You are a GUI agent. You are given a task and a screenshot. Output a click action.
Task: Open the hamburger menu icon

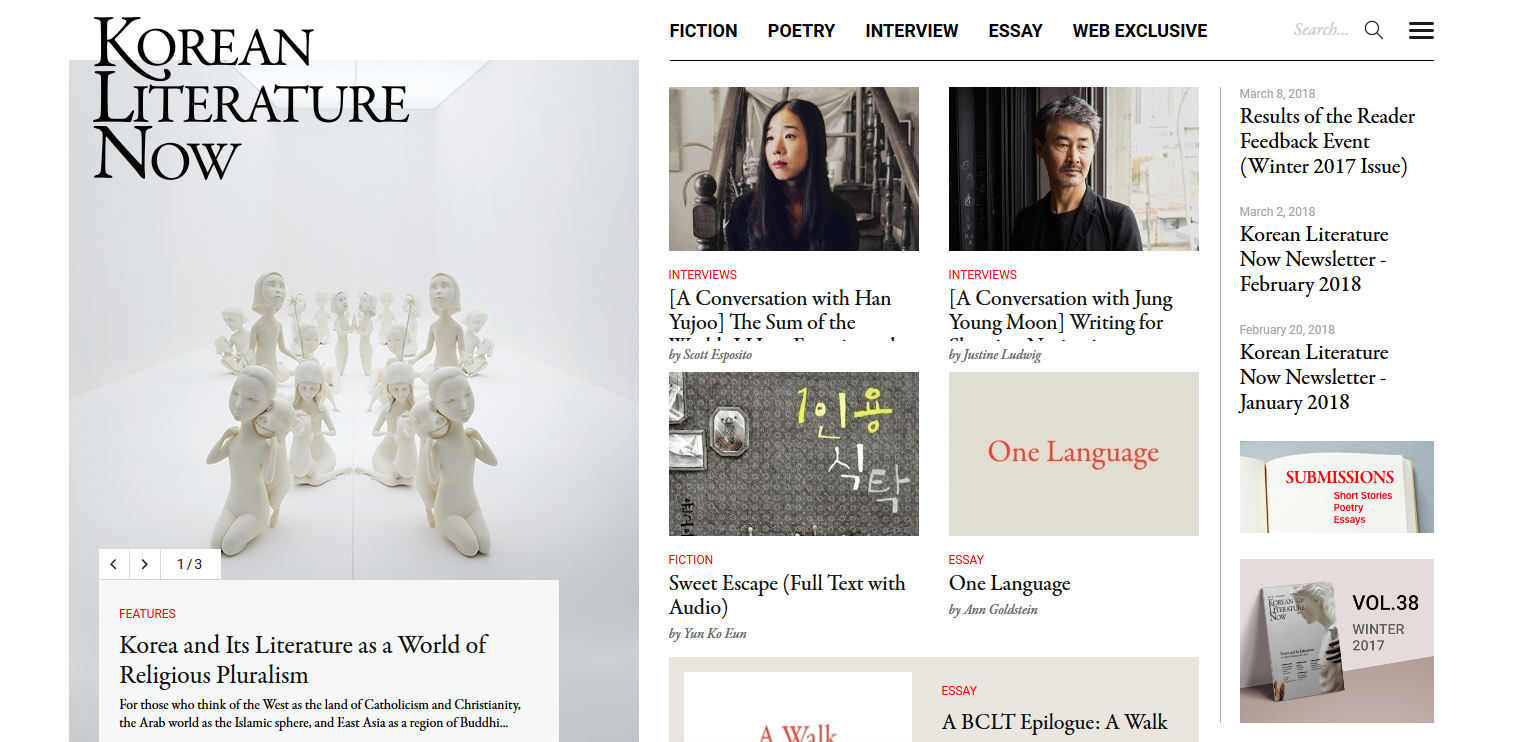click(1421, 31)
